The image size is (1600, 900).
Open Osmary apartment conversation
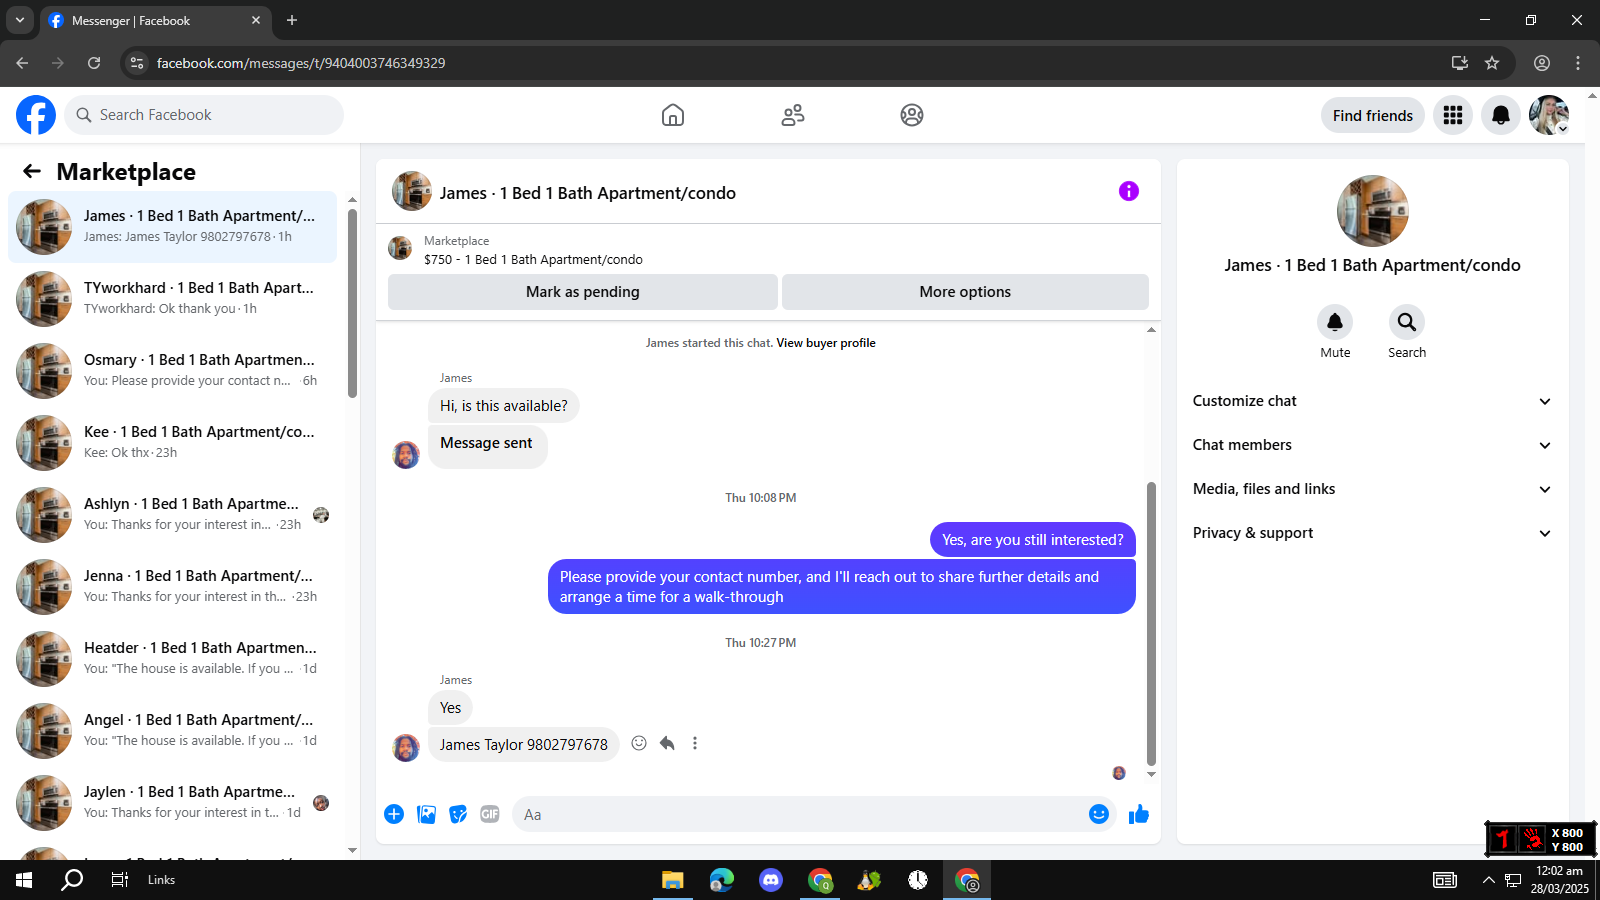pos(172,371)
